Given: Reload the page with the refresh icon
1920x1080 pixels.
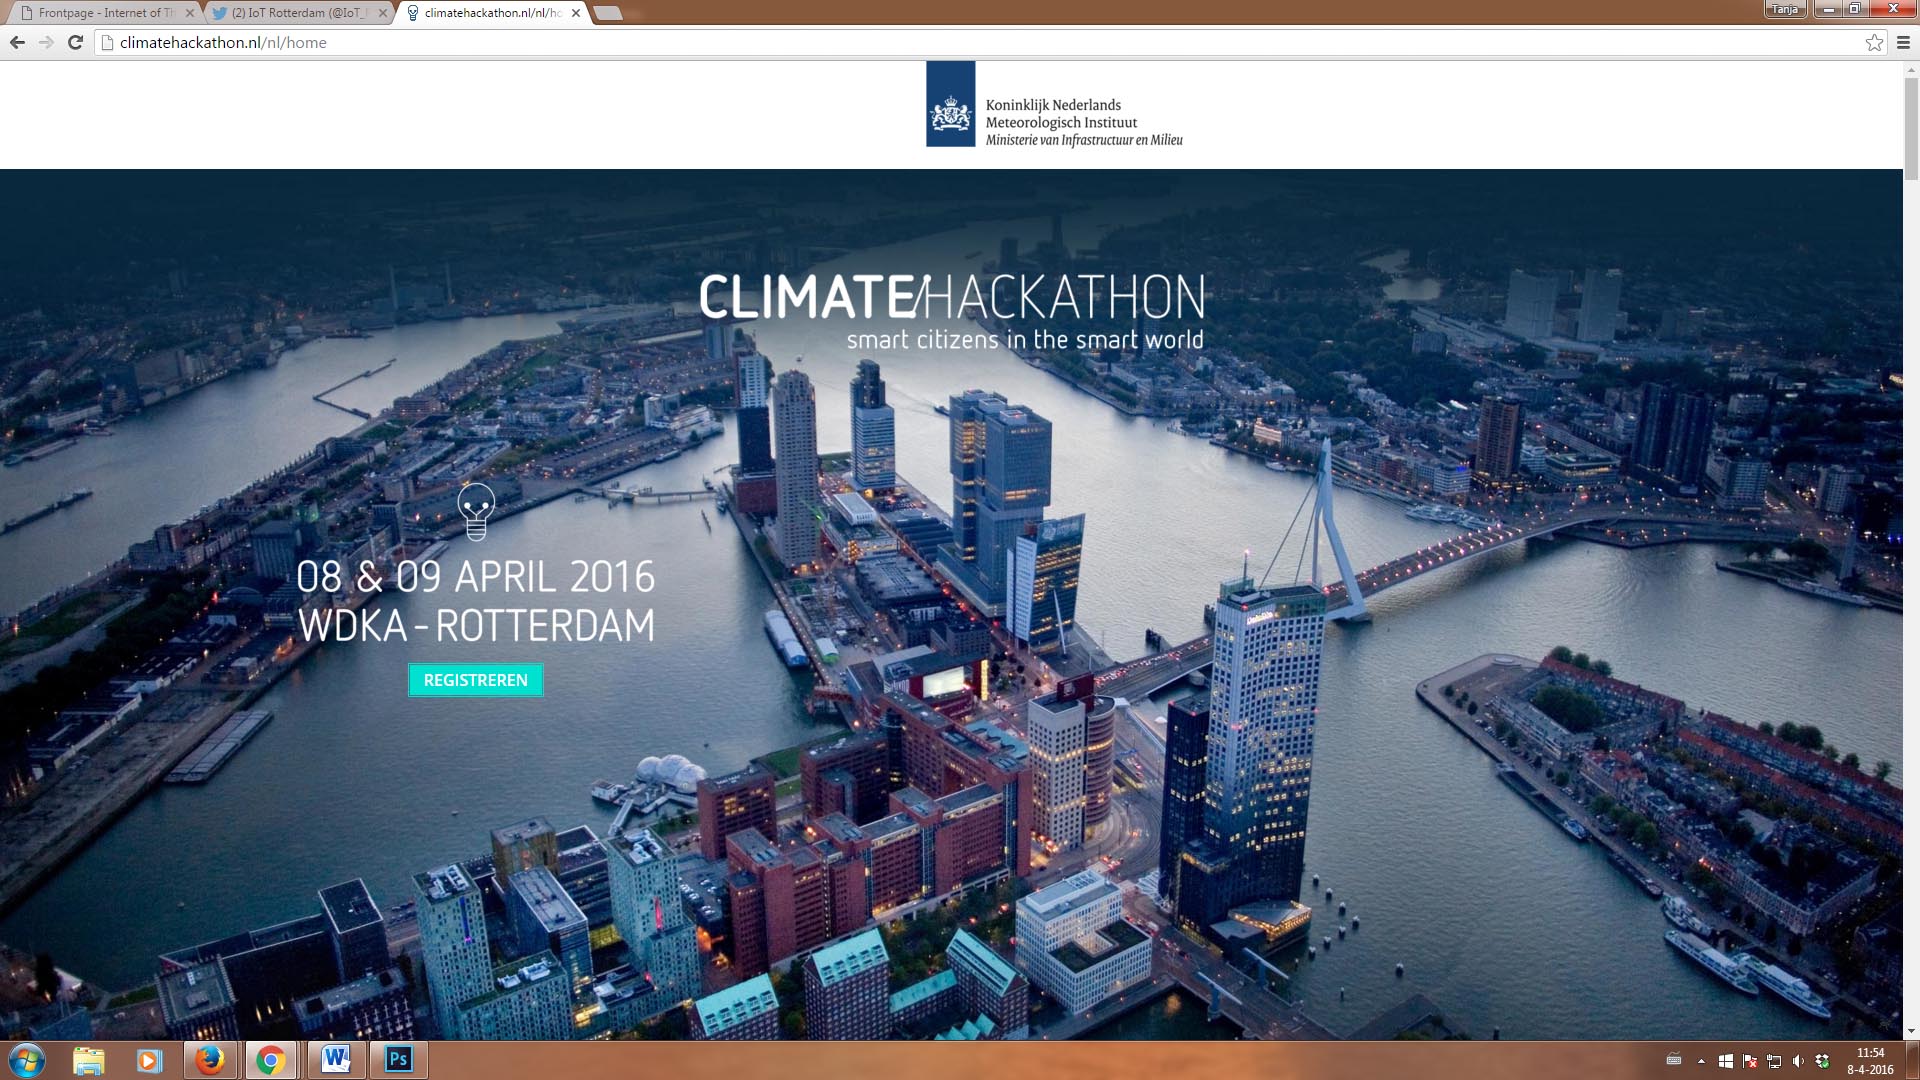Looking at the screenshot, I should [x=75, y=42].
